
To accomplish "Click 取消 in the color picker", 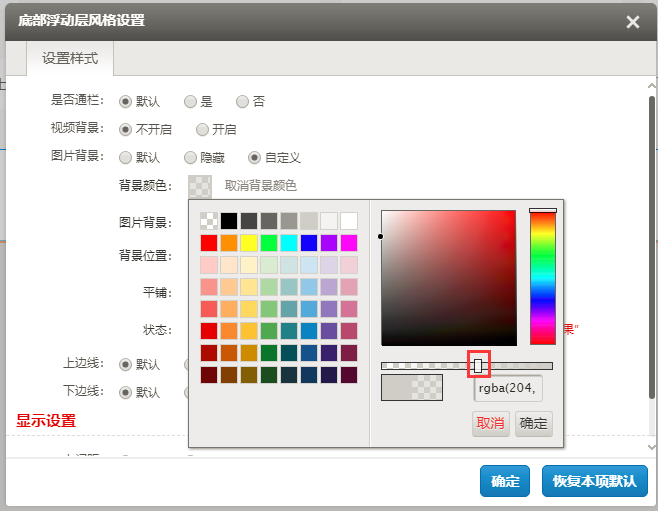I will point(491,423).
